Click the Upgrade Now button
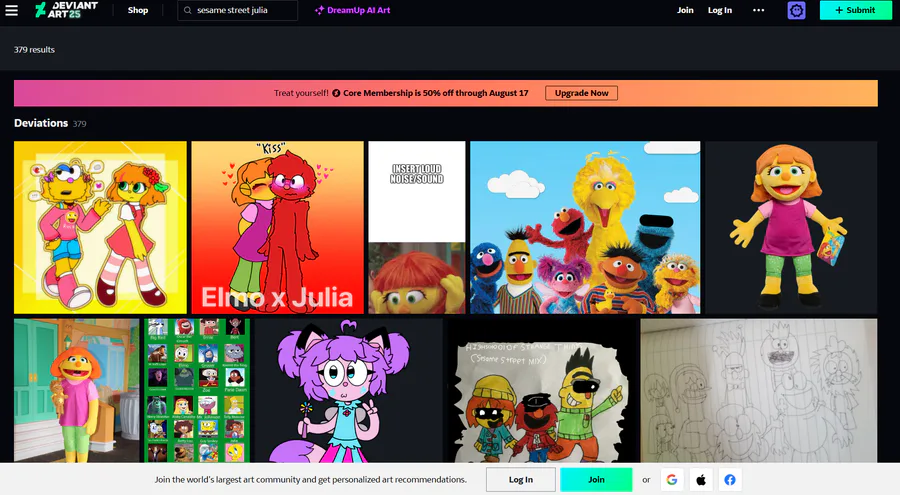900x495 pixels. [581, 93]
